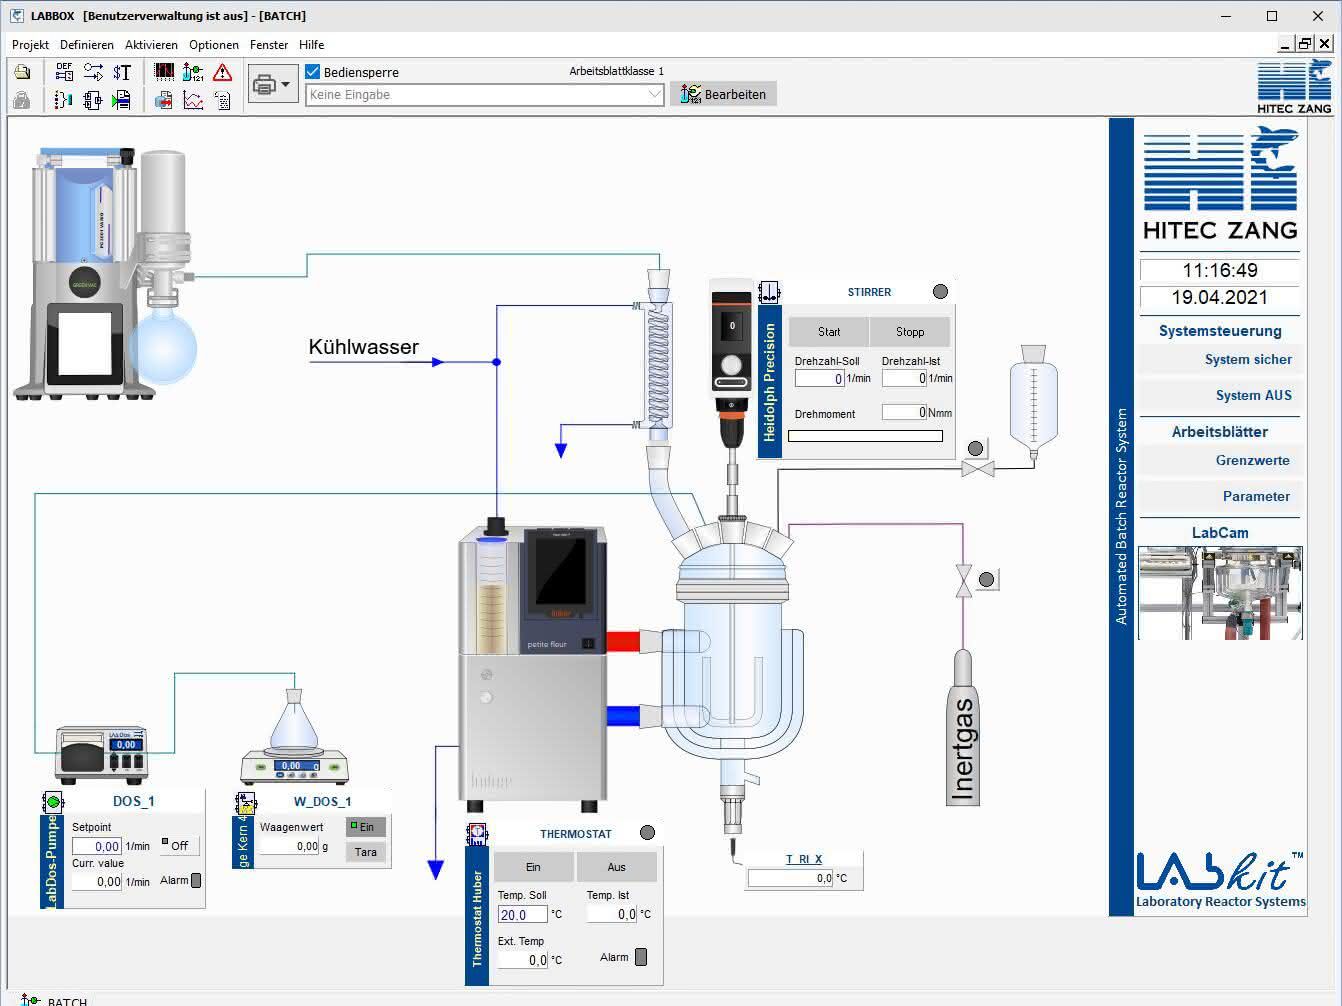Image resolution: width=1342 pixels, height=1006 pixels.
Task: Click the Thermostat Alarm indicator
Action: (641, 957)
